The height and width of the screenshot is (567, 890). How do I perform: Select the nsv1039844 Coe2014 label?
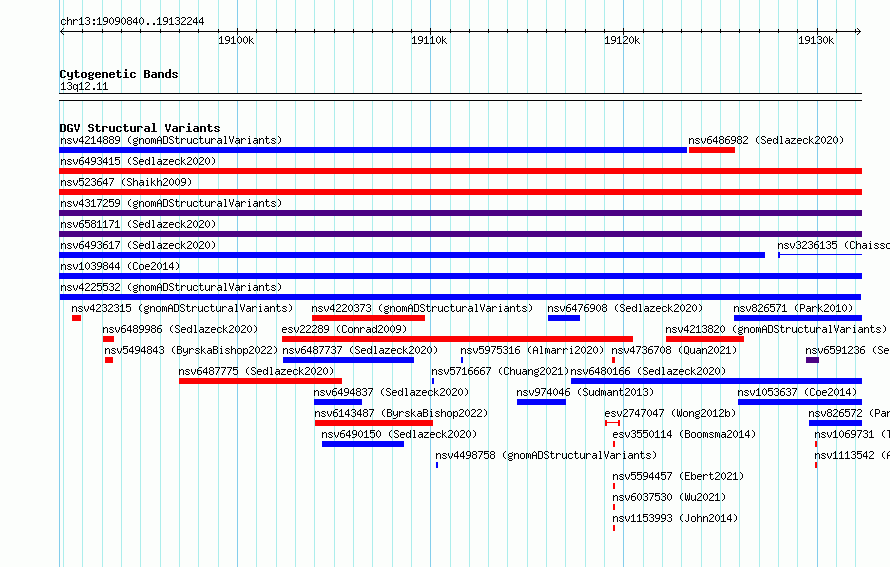[x=120, y=266]
